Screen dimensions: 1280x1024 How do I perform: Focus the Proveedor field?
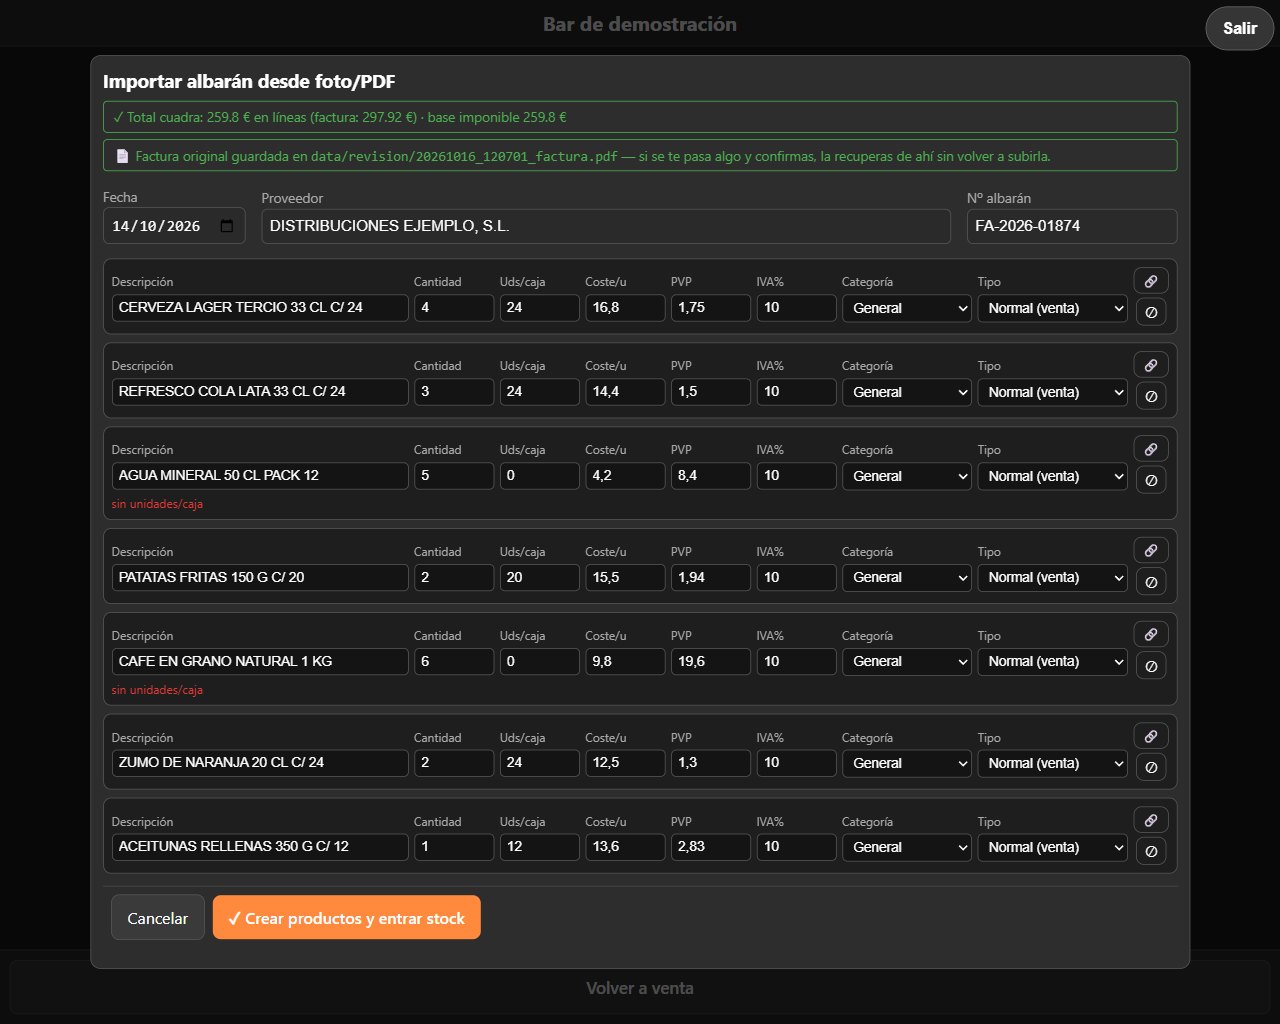(606, 226)
